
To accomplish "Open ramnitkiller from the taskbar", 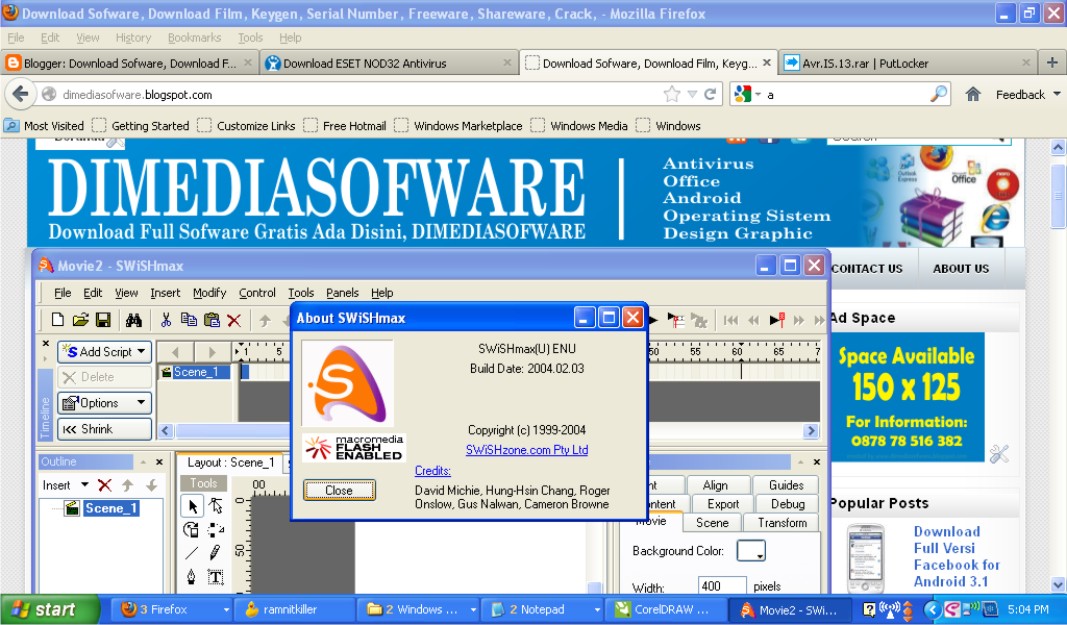I will point(293,609).
